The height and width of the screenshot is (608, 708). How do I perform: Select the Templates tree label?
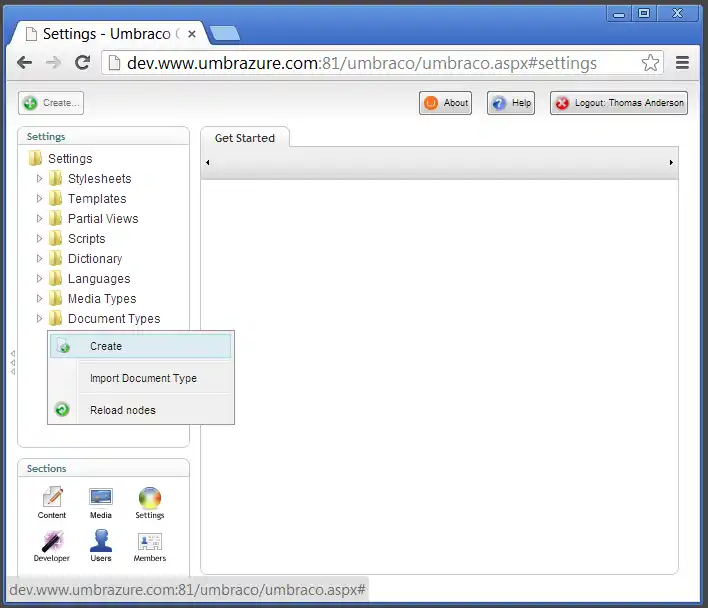pyautogui.click(x=97, y=199)
